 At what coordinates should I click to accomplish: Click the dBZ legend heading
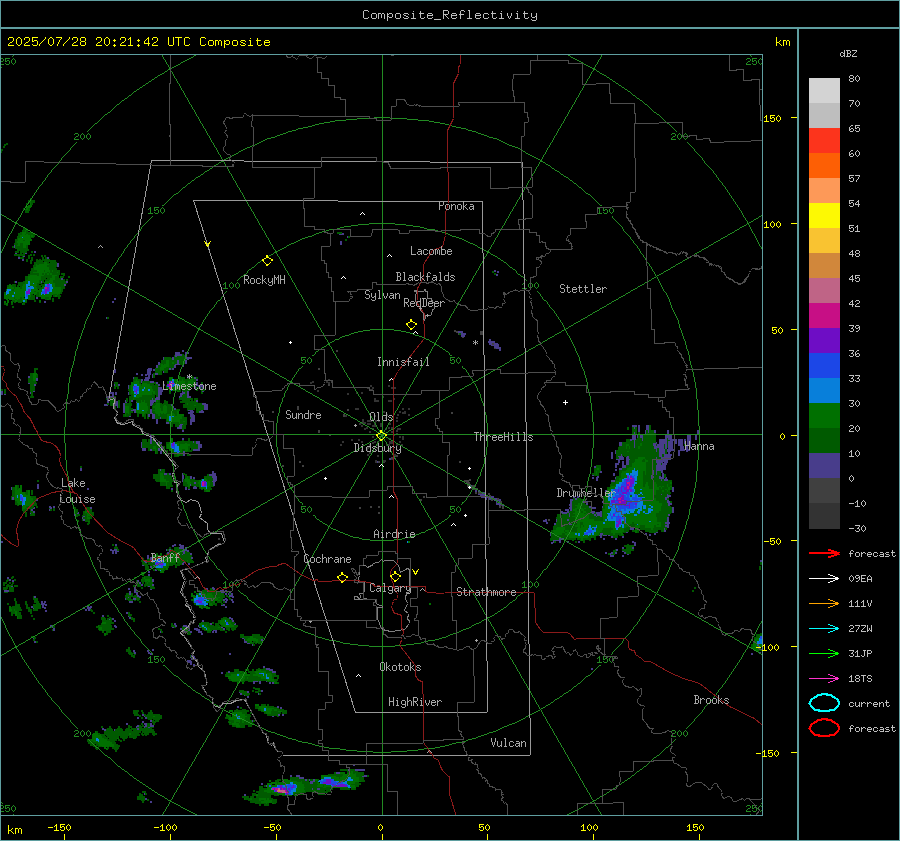tap(848, 54)
